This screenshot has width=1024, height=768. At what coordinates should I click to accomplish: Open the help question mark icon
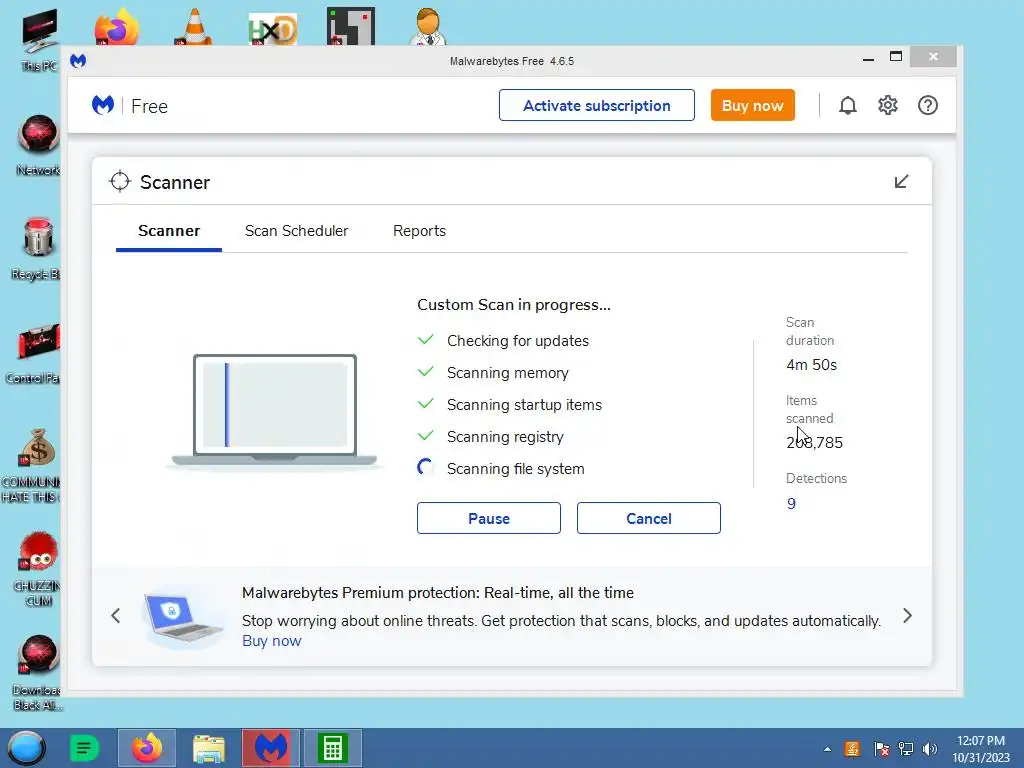pyautogui.click(x=927, y=105)
